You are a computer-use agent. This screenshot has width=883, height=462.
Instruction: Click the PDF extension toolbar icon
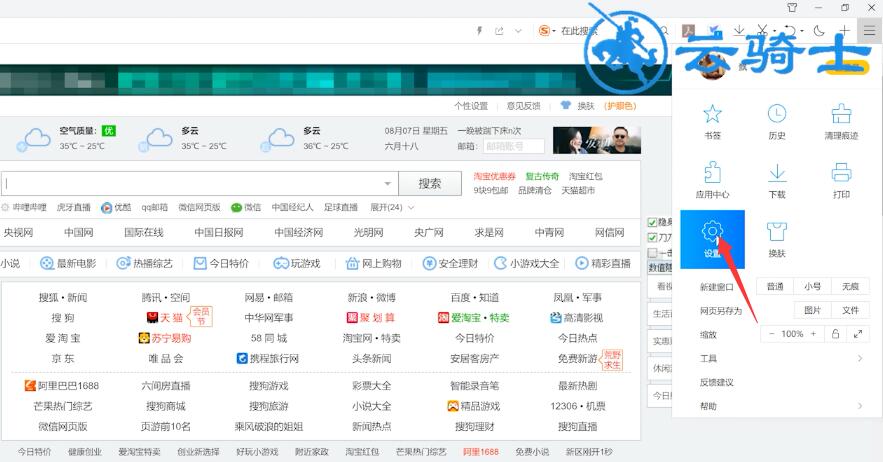pyautogui.click(x=688, y=30)
